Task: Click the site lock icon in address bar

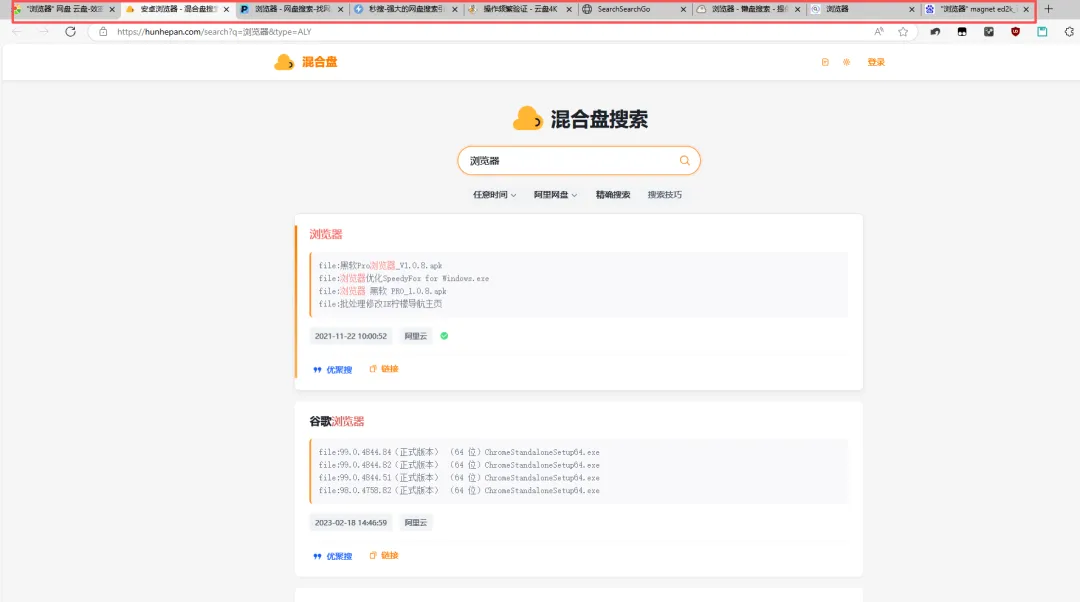Action: pos(103,32)
